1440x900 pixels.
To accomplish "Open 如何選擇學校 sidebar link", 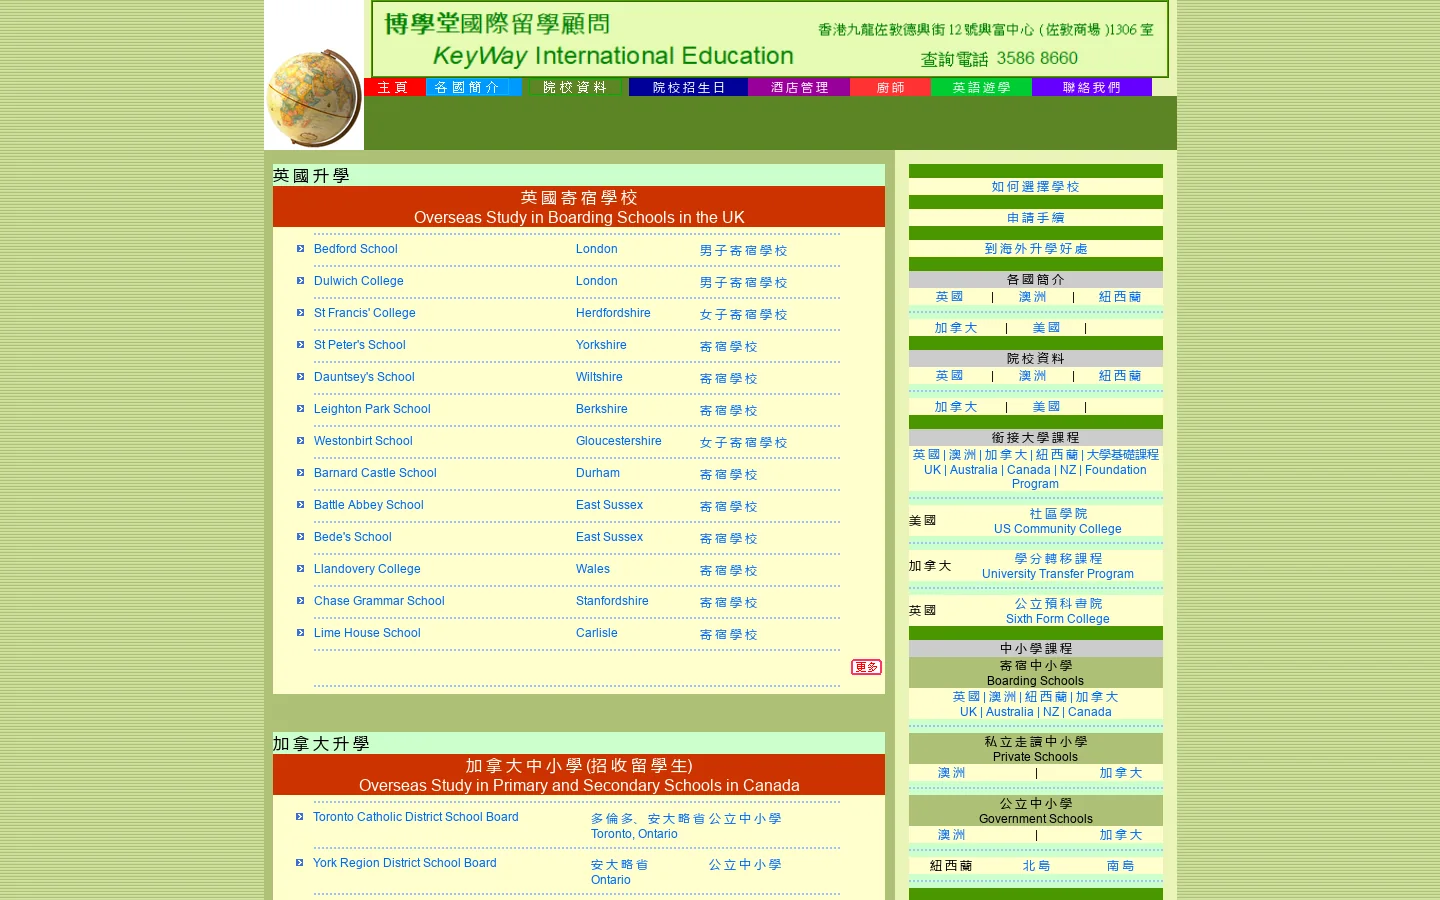I will [1035, 186].
